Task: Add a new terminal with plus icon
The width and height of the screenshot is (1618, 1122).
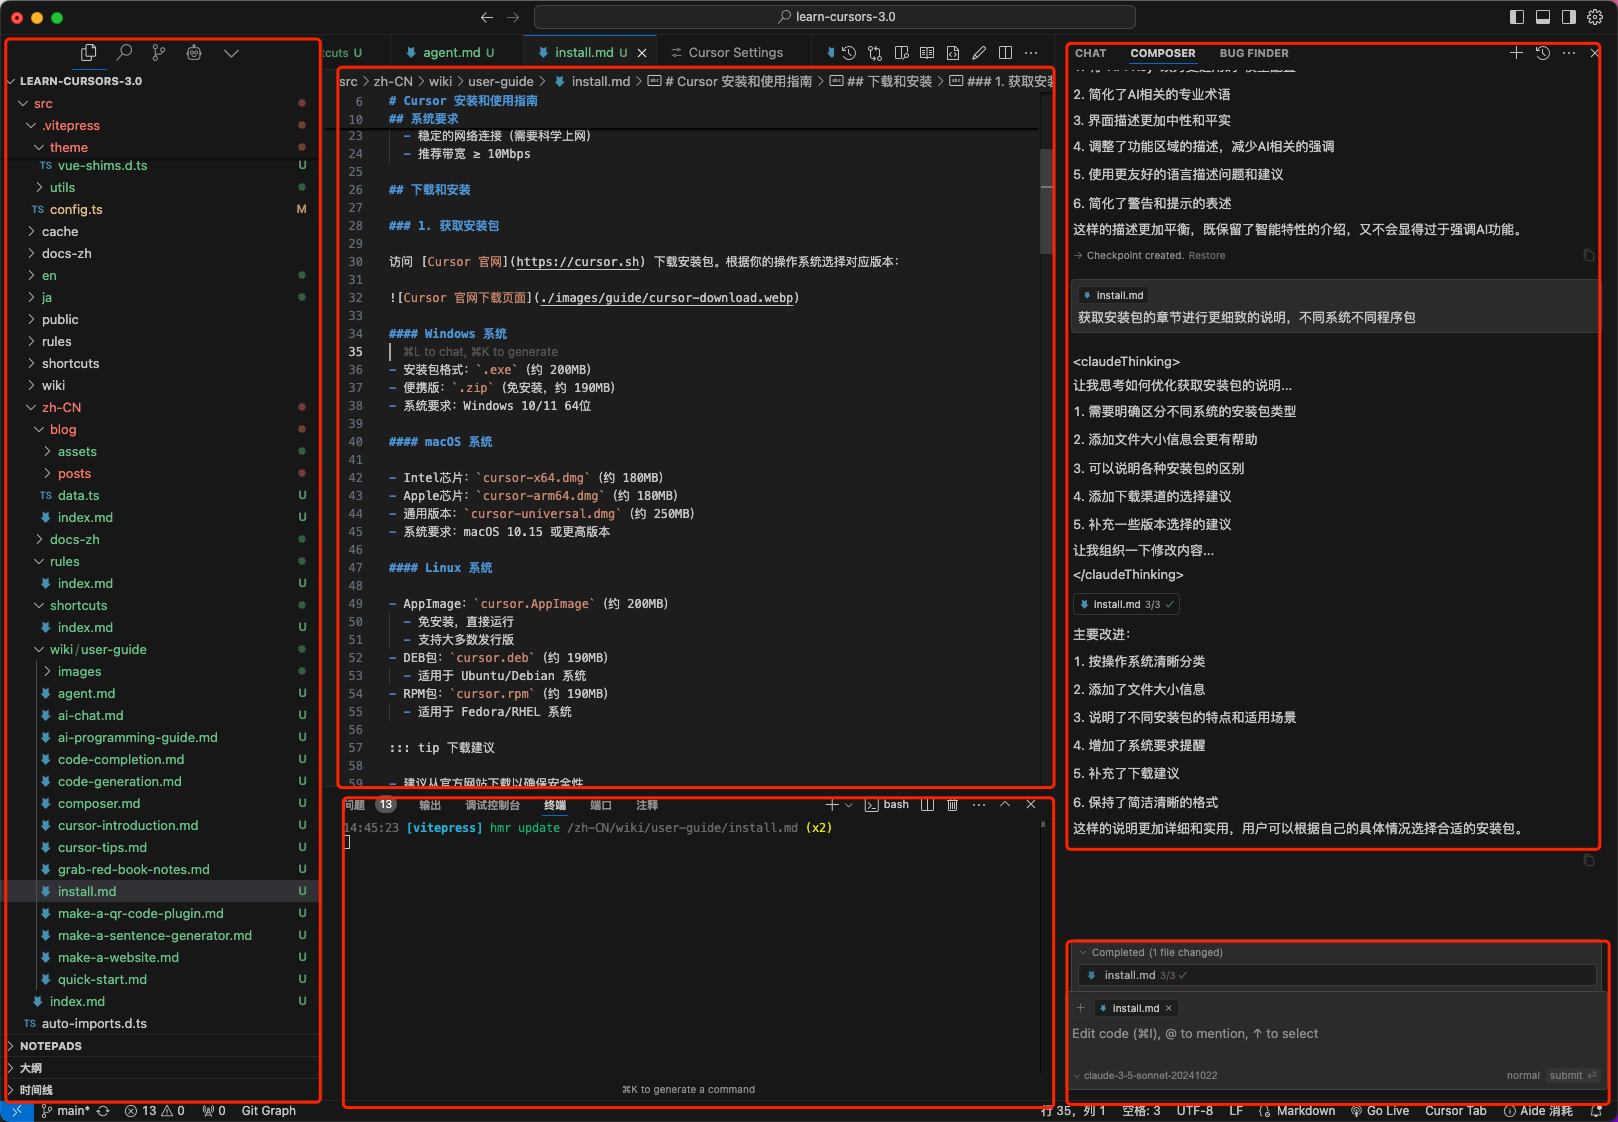Action: pyautogui.click(x=832, y=805)
